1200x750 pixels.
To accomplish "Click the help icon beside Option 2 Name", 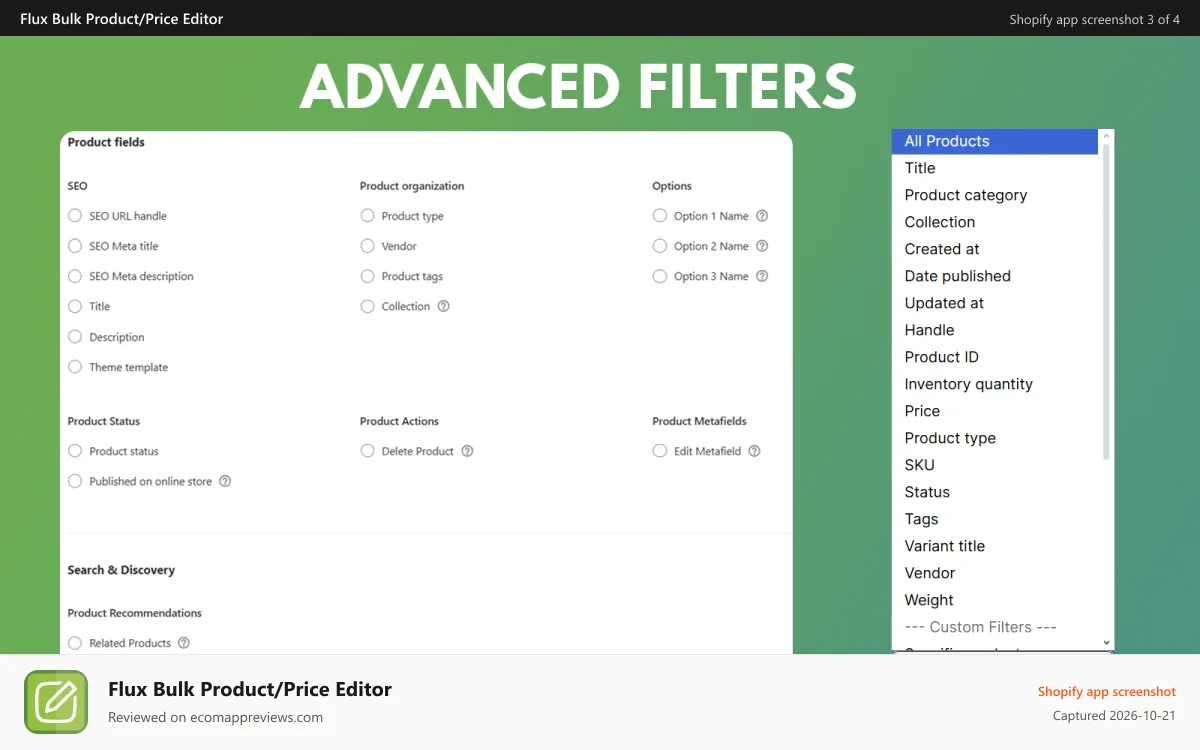I will point(762,246).
